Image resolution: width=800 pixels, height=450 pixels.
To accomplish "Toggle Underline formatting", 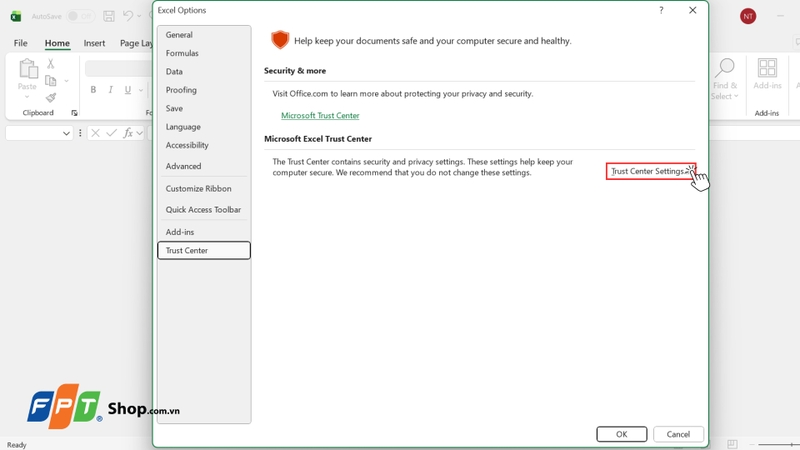I will 128,90.
